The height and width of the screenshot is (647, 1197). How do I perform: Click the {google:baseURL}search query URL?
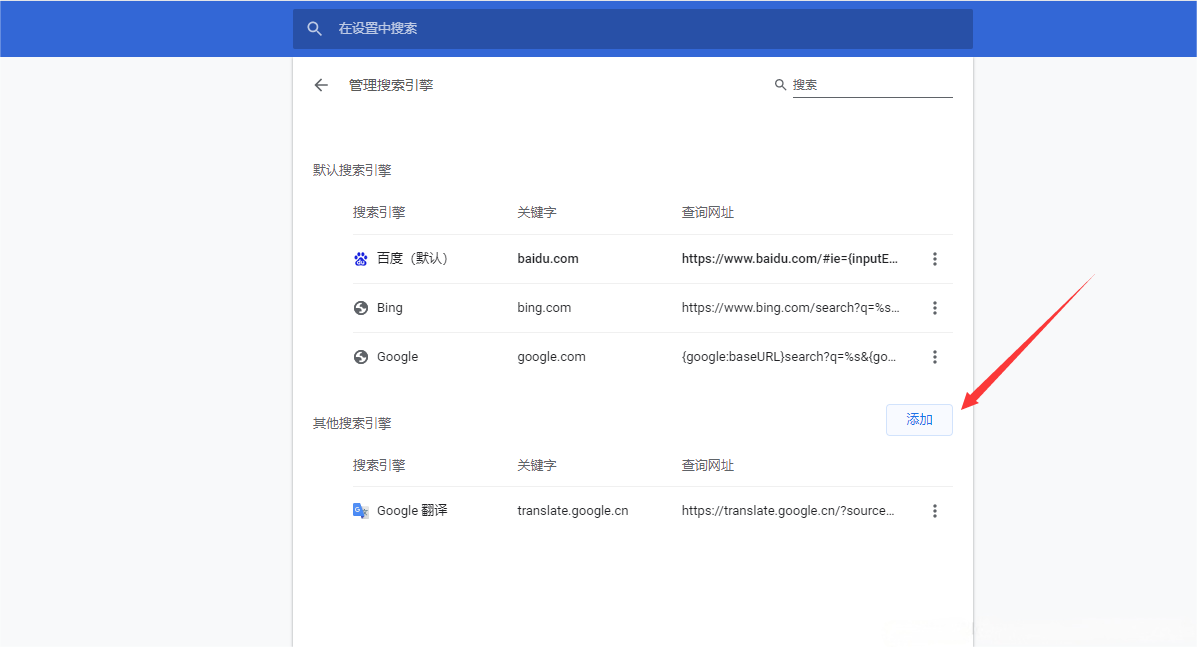coord(789,356)
